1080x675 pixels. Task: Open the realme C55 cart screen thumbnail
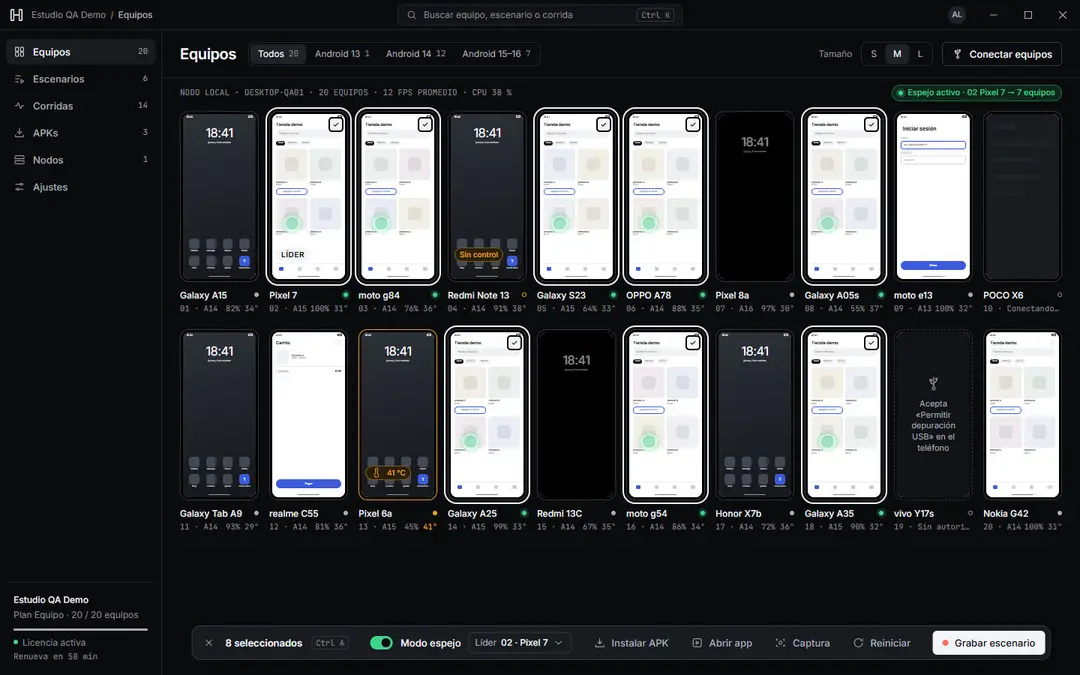coord(308,415)
